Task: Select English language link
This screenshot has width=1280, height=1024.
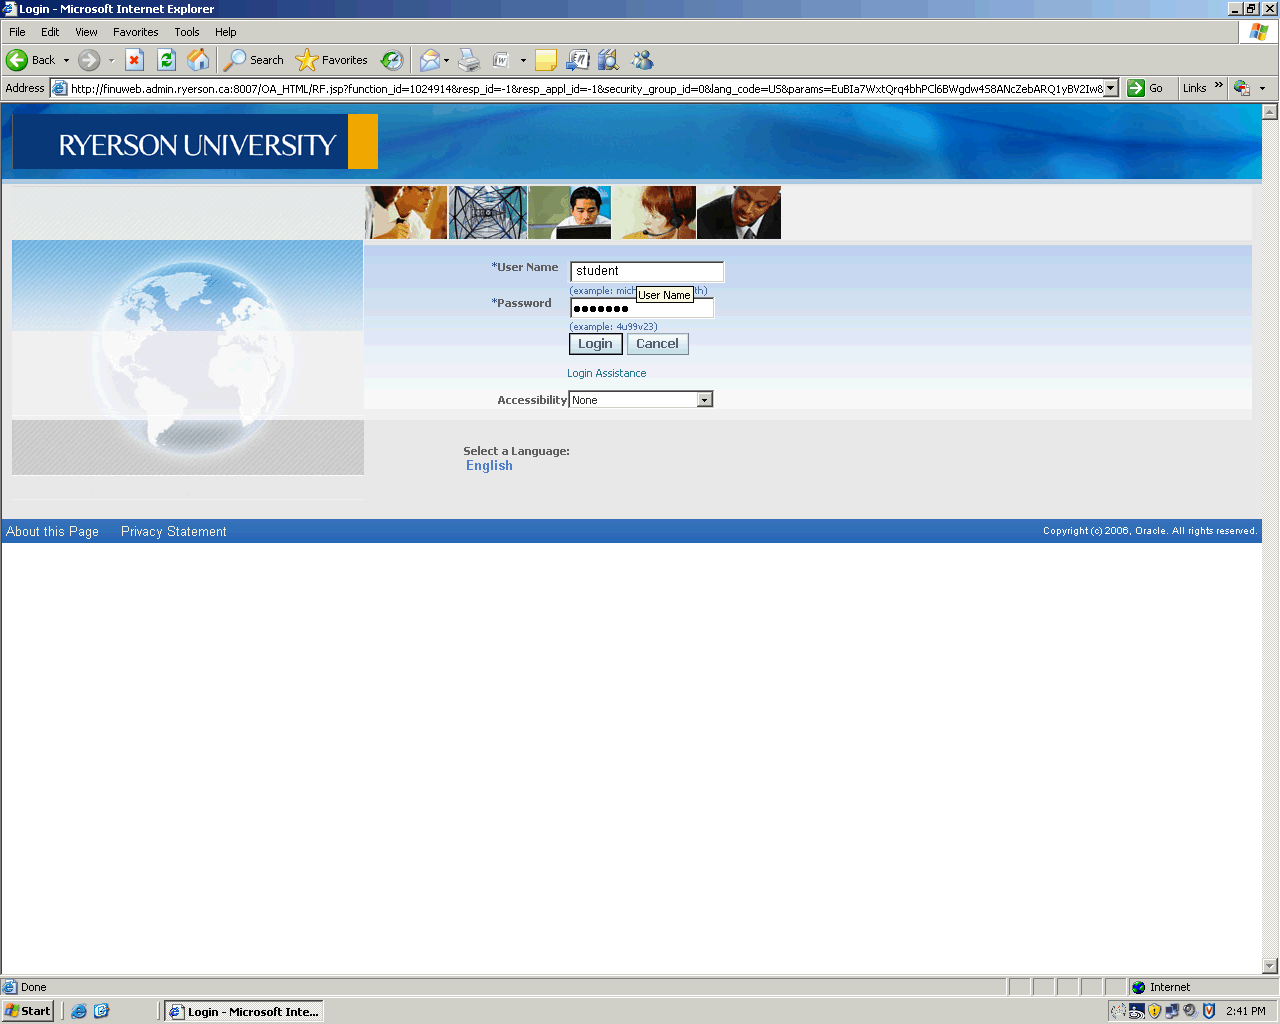Action: [489, 466]
